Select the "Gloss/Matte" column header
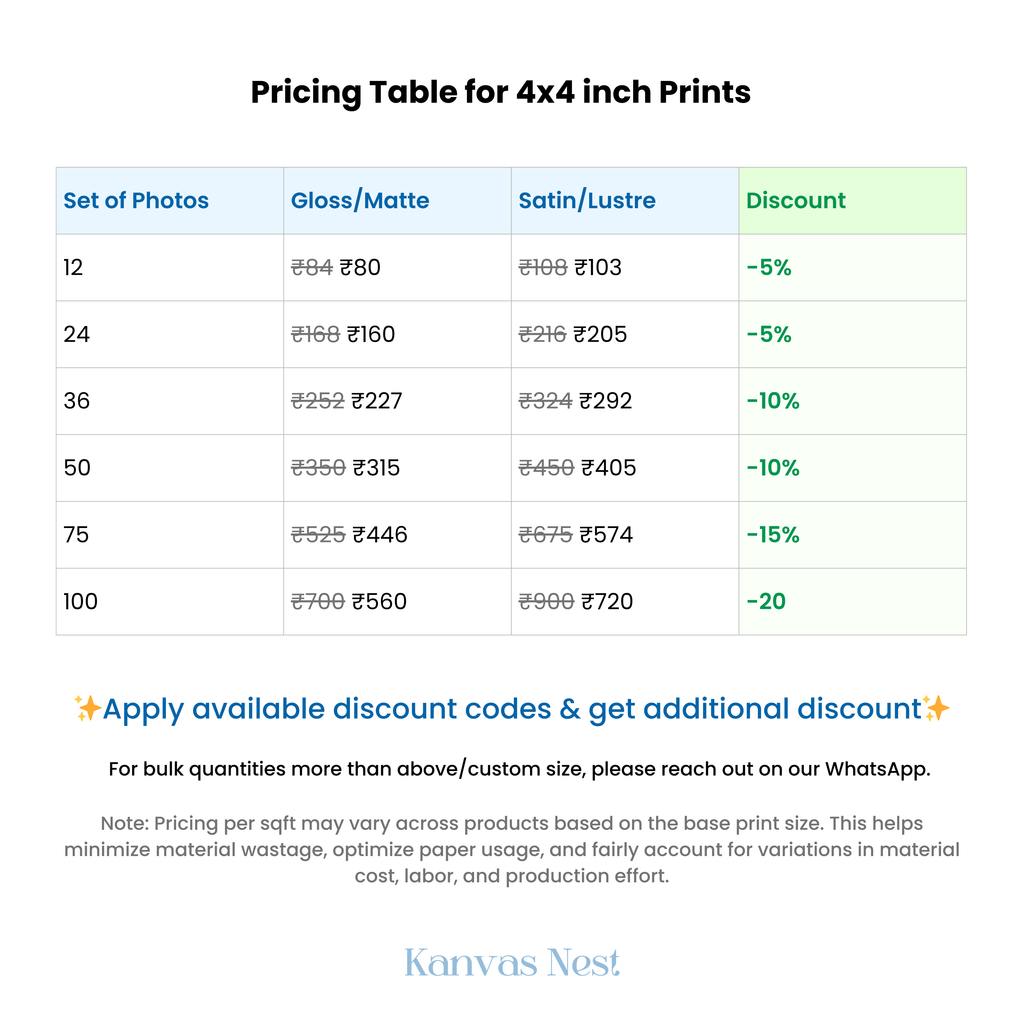Viewport: 1024px width, 1024px height. [360, 200]
